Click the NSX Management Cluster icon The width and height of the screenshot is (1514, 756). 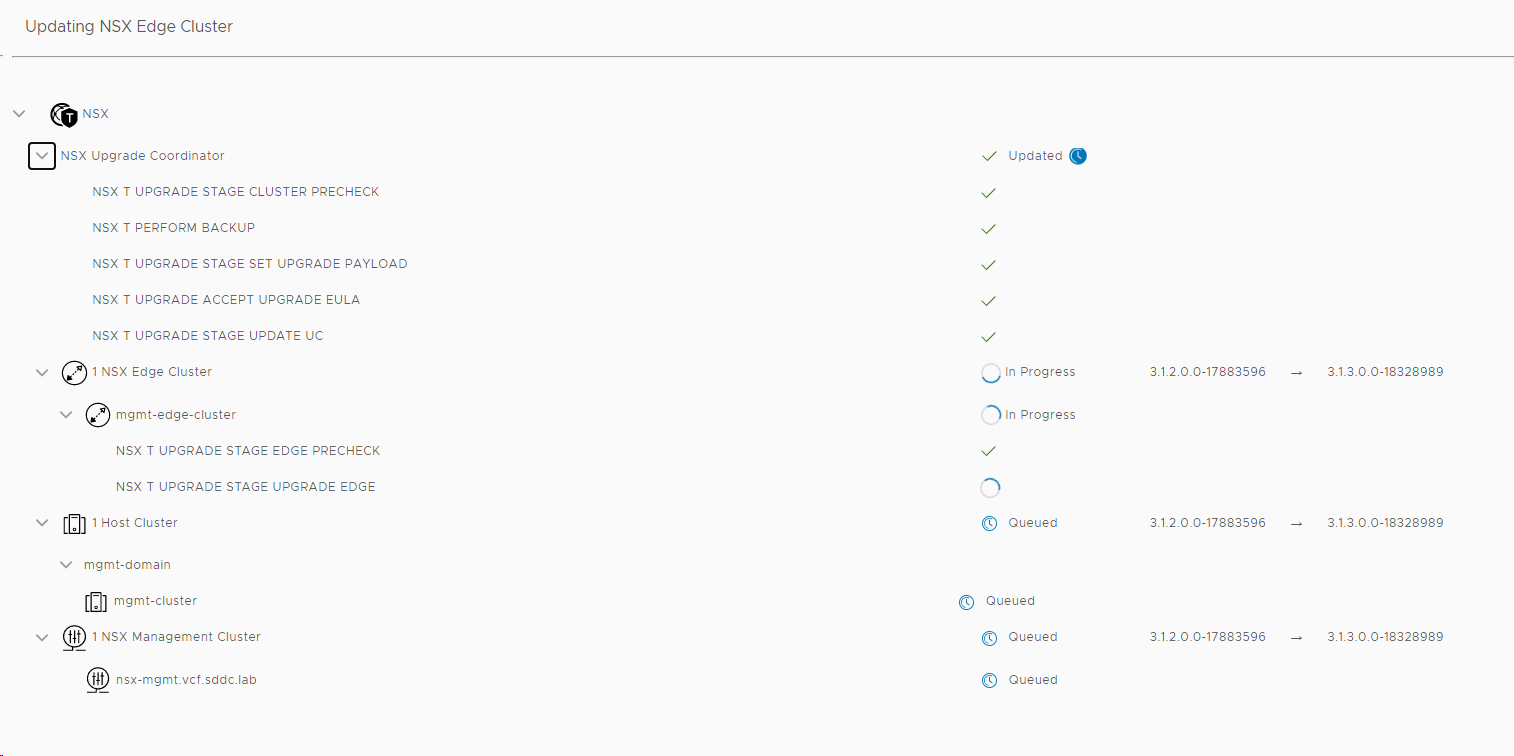click(74, 638)
